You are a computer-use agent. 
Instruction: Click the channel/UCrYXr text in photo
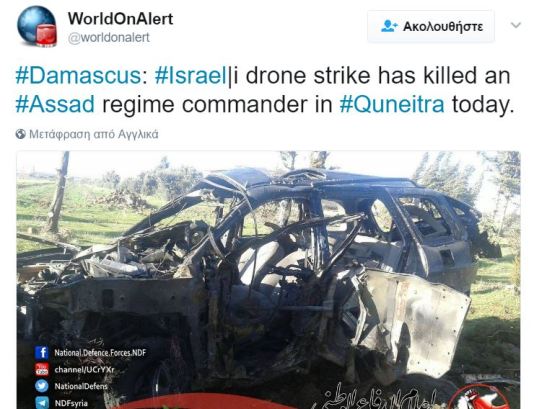[84, 369]
